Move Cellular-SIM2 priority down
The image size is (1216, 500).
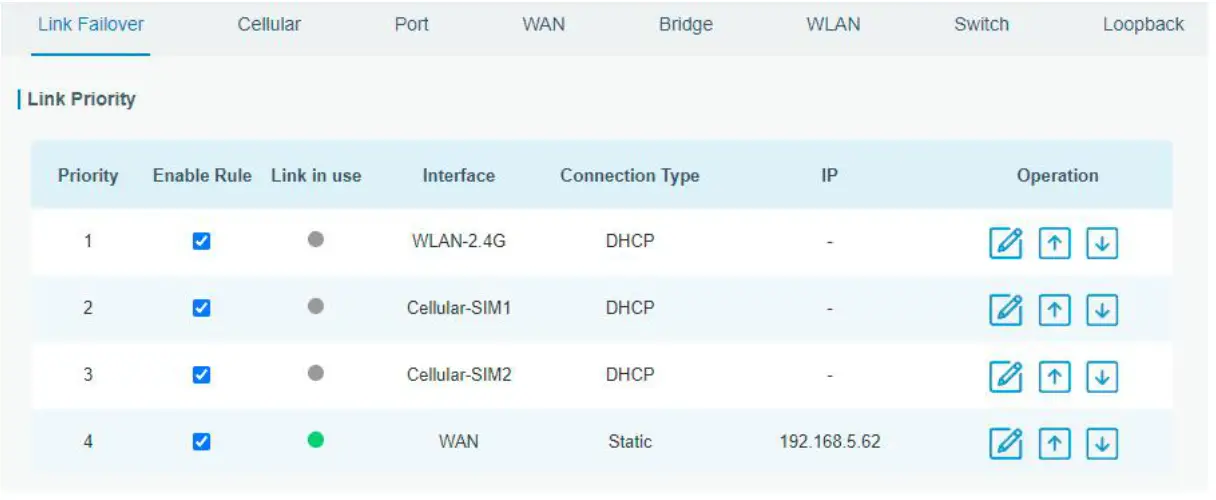coord(1101,376)
